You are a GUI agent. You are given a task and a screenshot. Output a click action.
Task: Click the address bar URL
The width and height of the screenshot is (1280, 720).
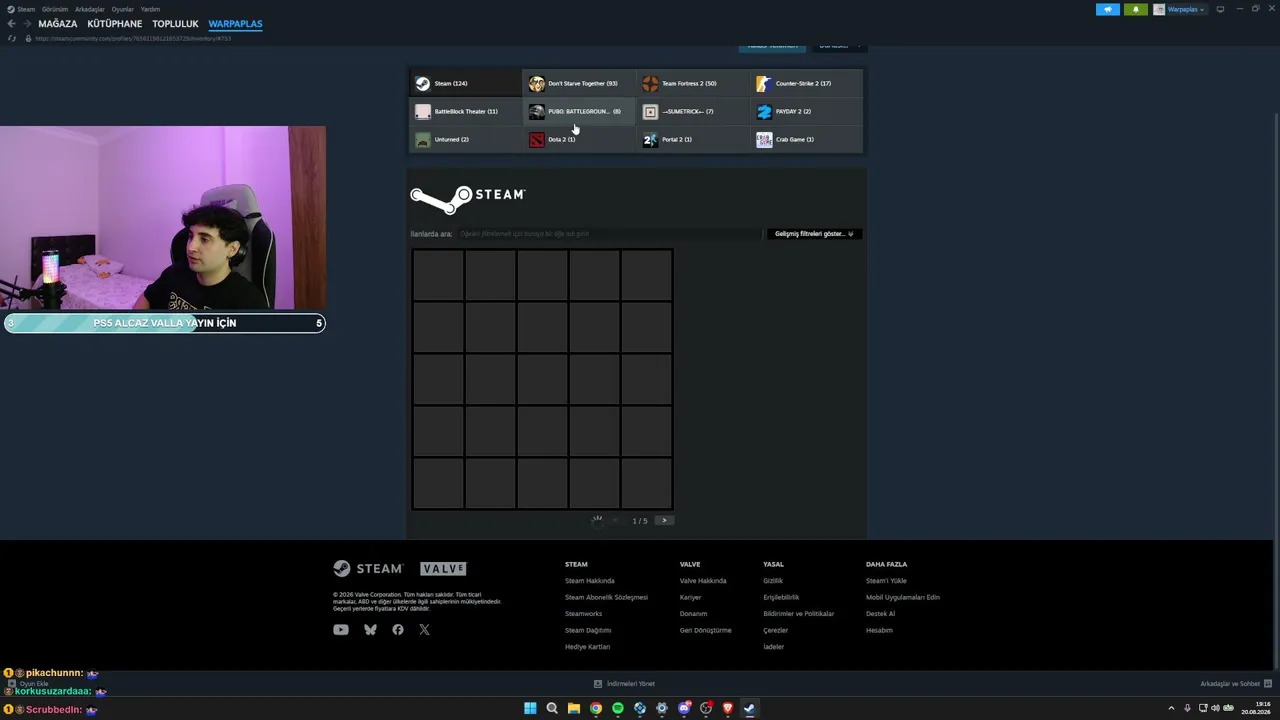pyautogui.click(x=133, y=38)
